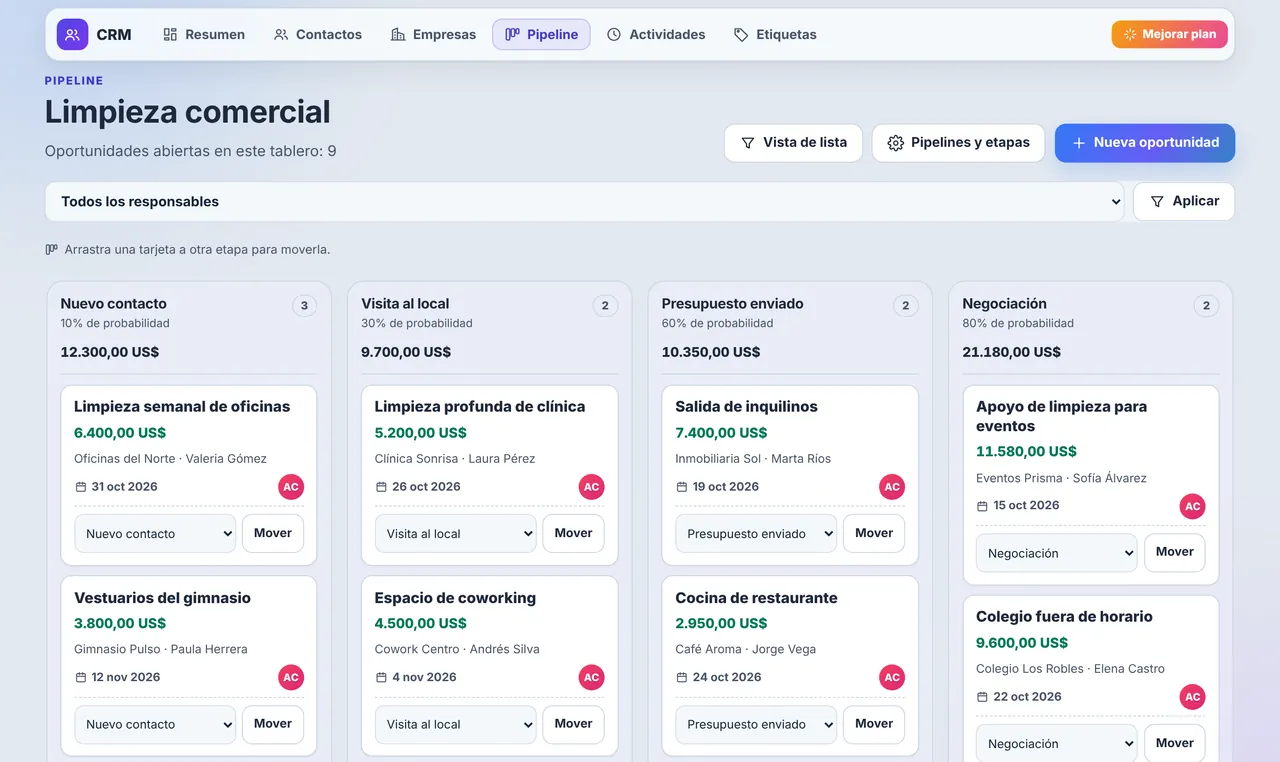Click Aplicar to apply the filter
The image size is (1280, 762).
[1184, 201]
